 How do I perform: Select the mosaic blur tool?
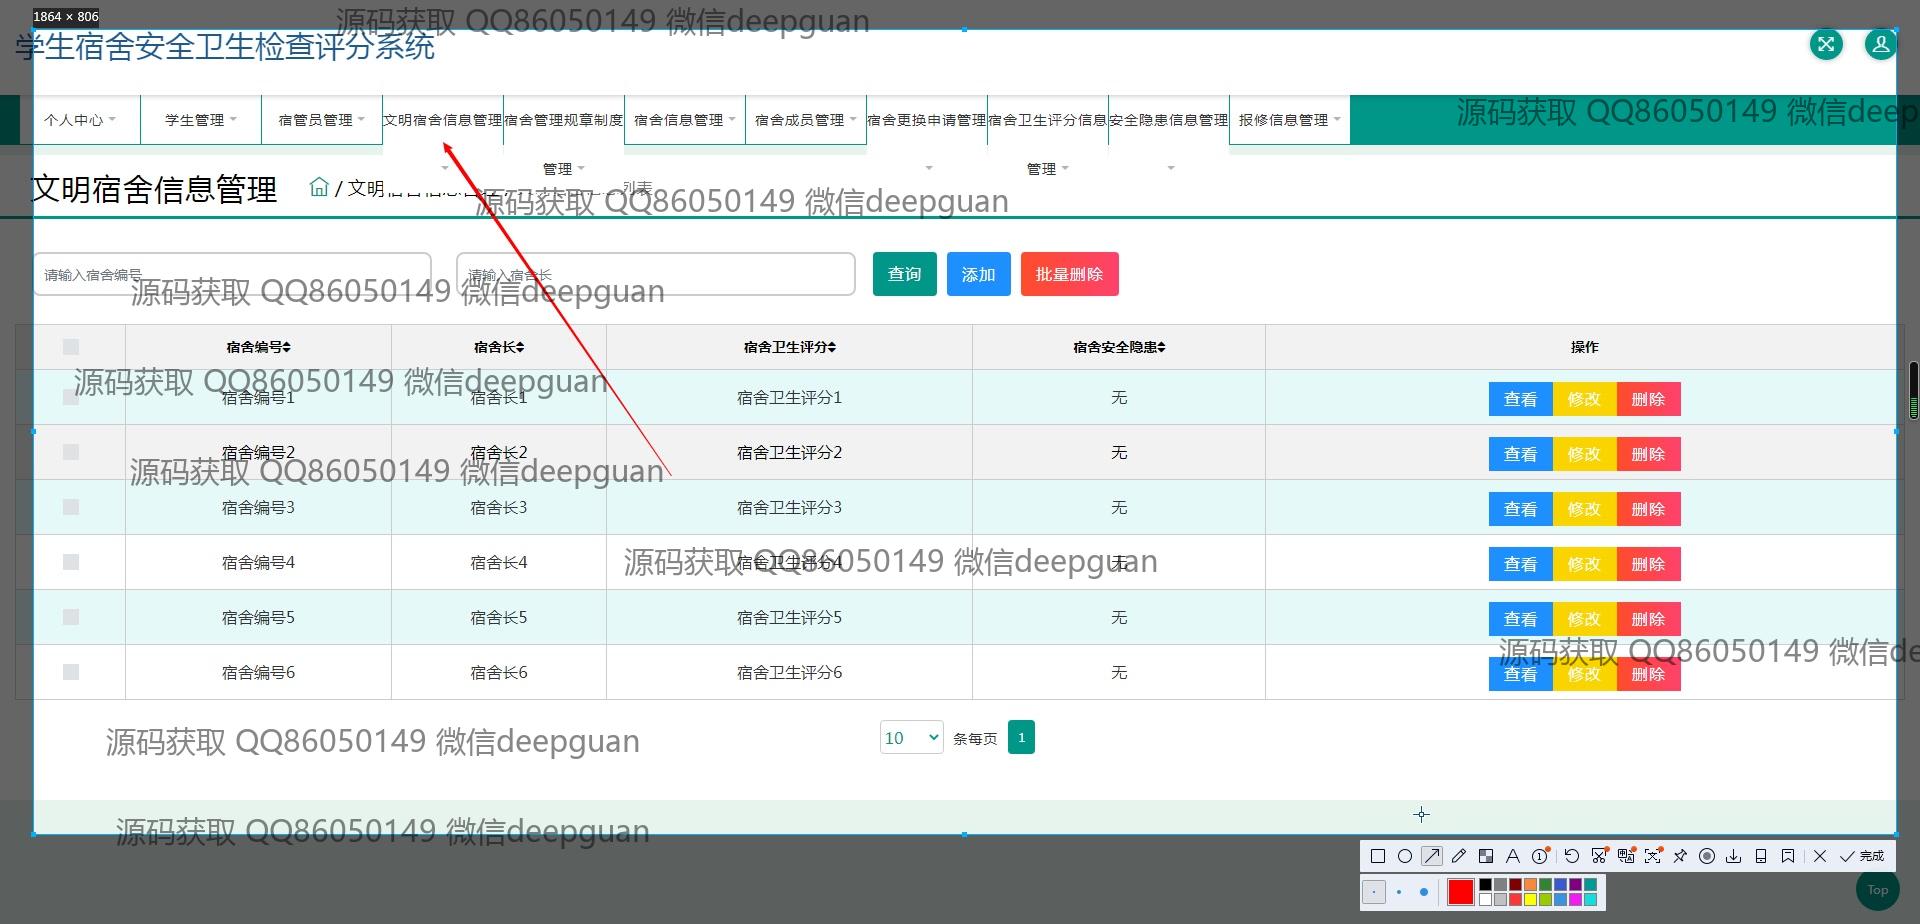click(x=1486, y=856)
